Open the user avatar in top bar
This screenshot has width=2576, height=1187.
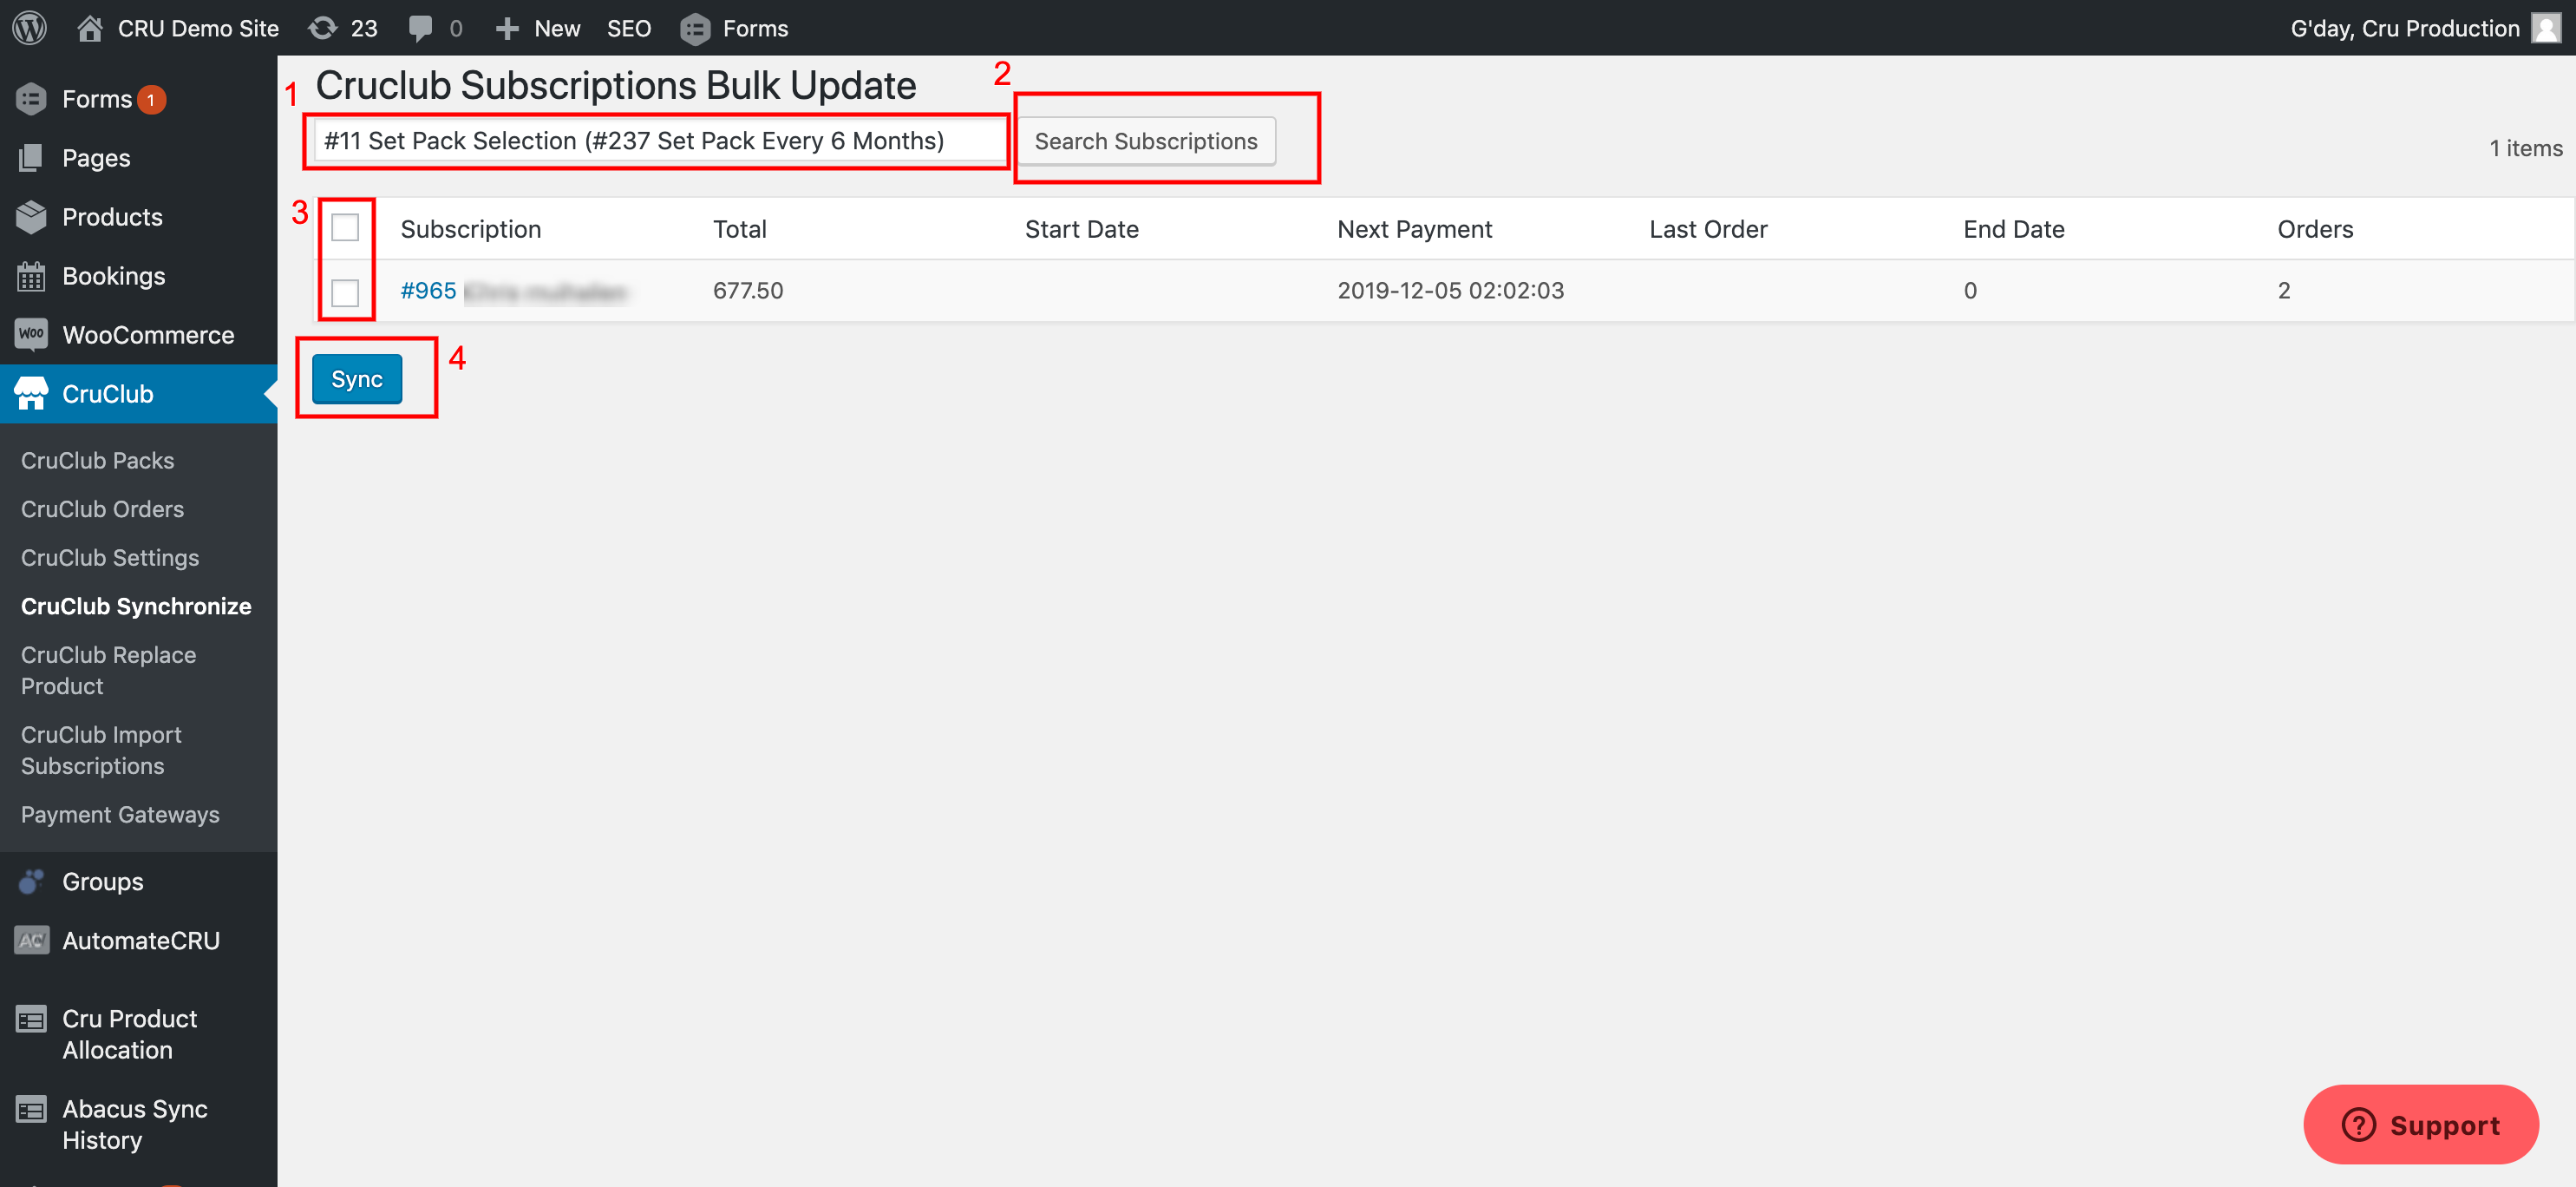(x=2546, y=28)
